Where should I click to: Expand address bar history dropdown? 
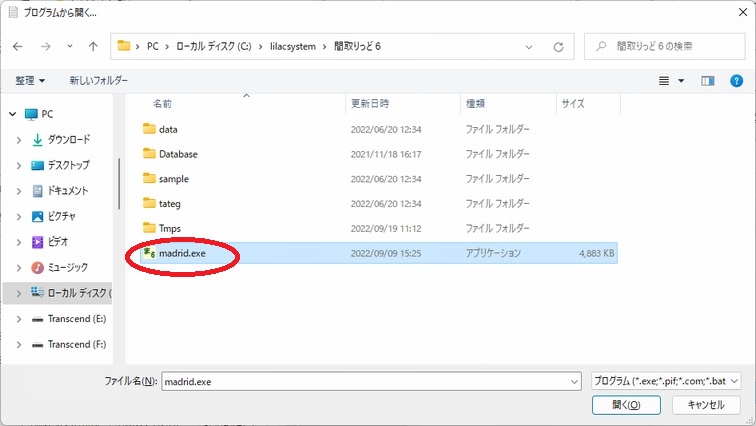point(529,47)
